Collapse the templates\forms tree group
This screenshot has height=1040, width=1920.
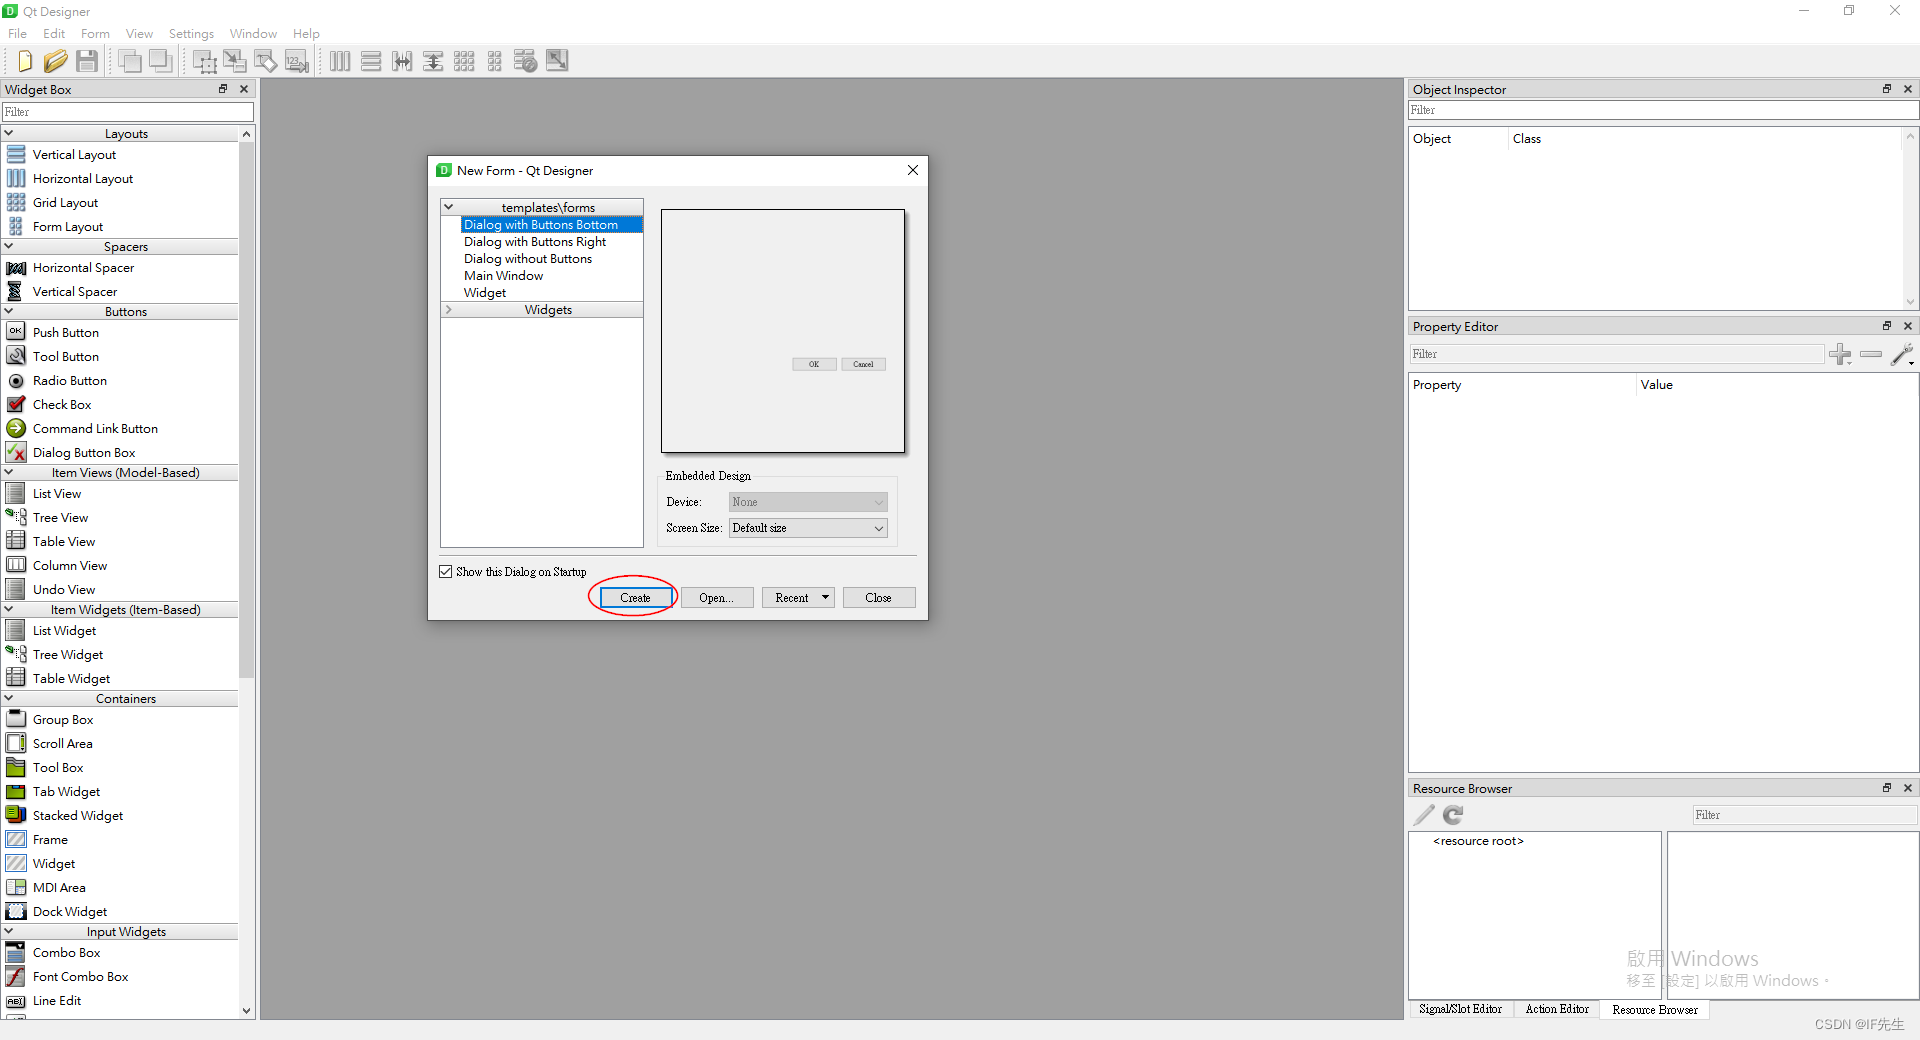(x=449, y=207)
